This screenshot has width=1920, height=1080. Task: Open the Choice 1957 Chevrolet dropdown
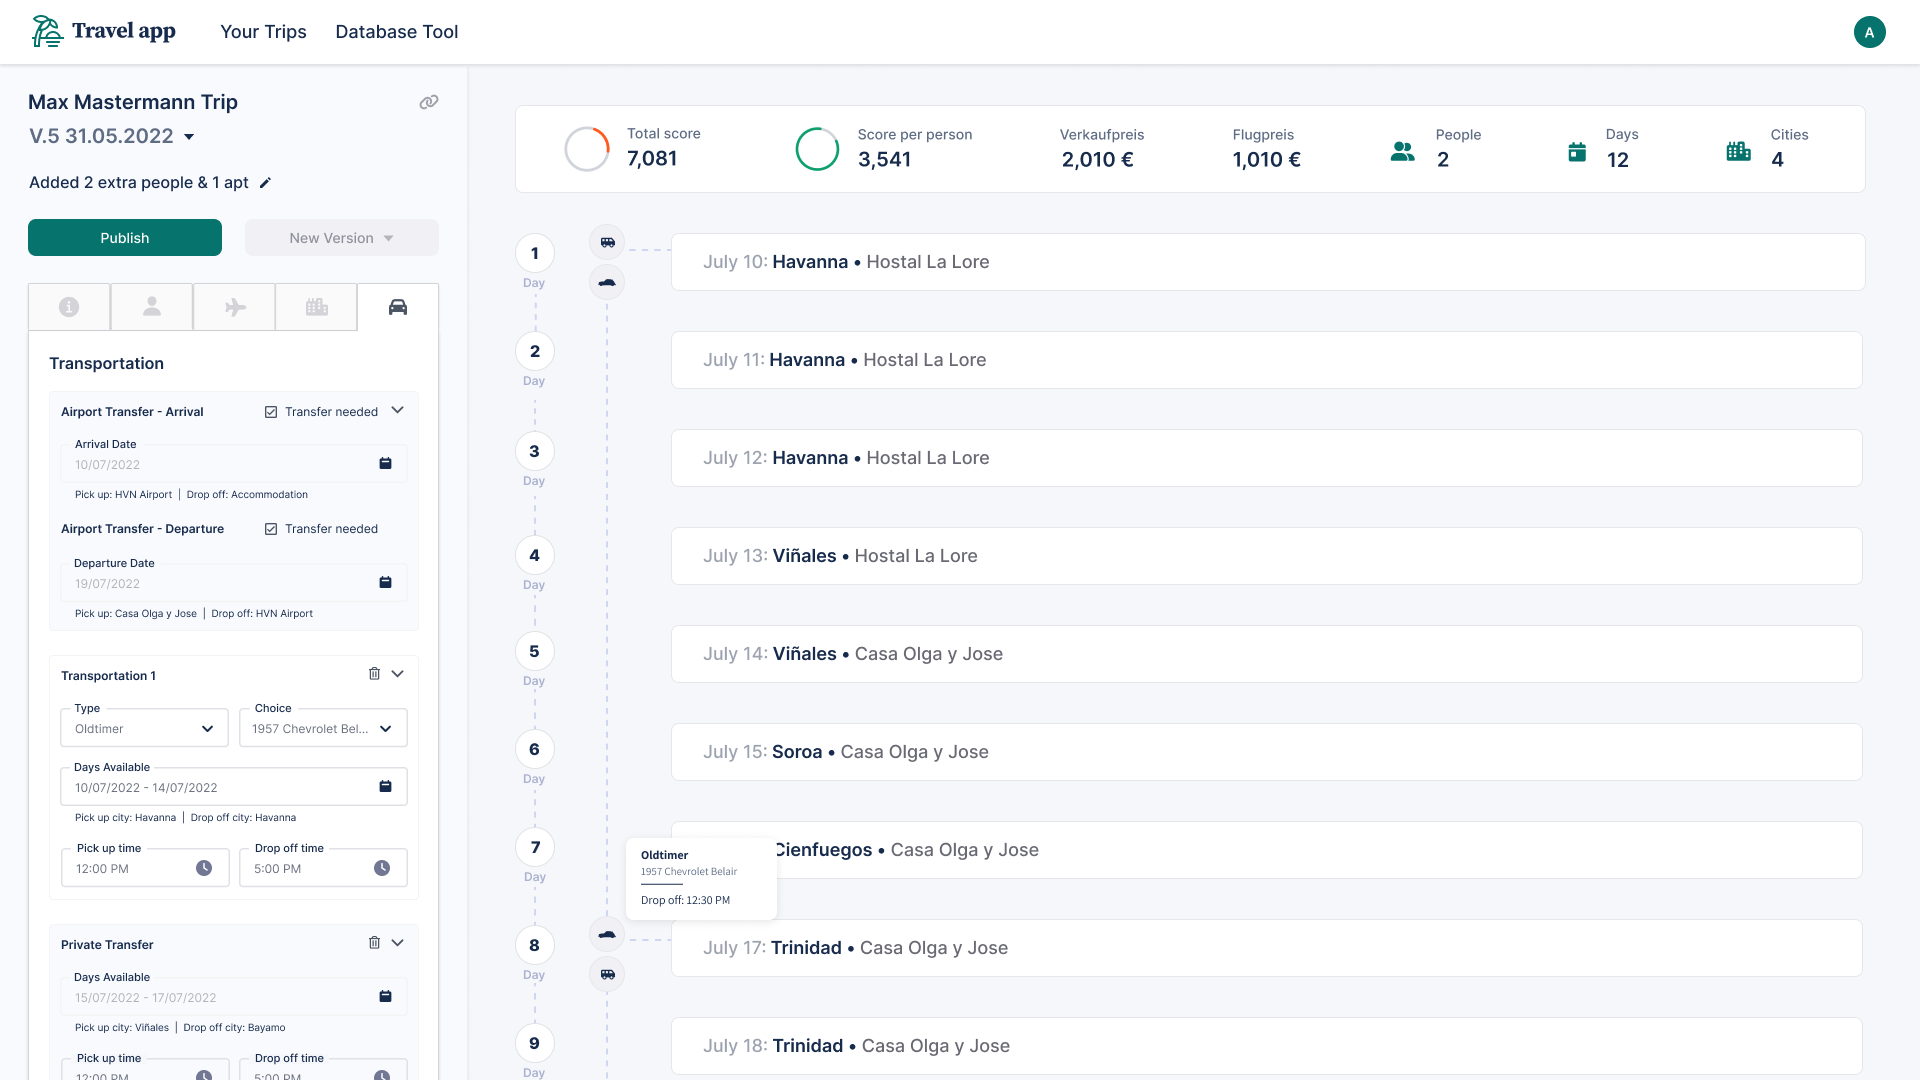pos(323,728)
